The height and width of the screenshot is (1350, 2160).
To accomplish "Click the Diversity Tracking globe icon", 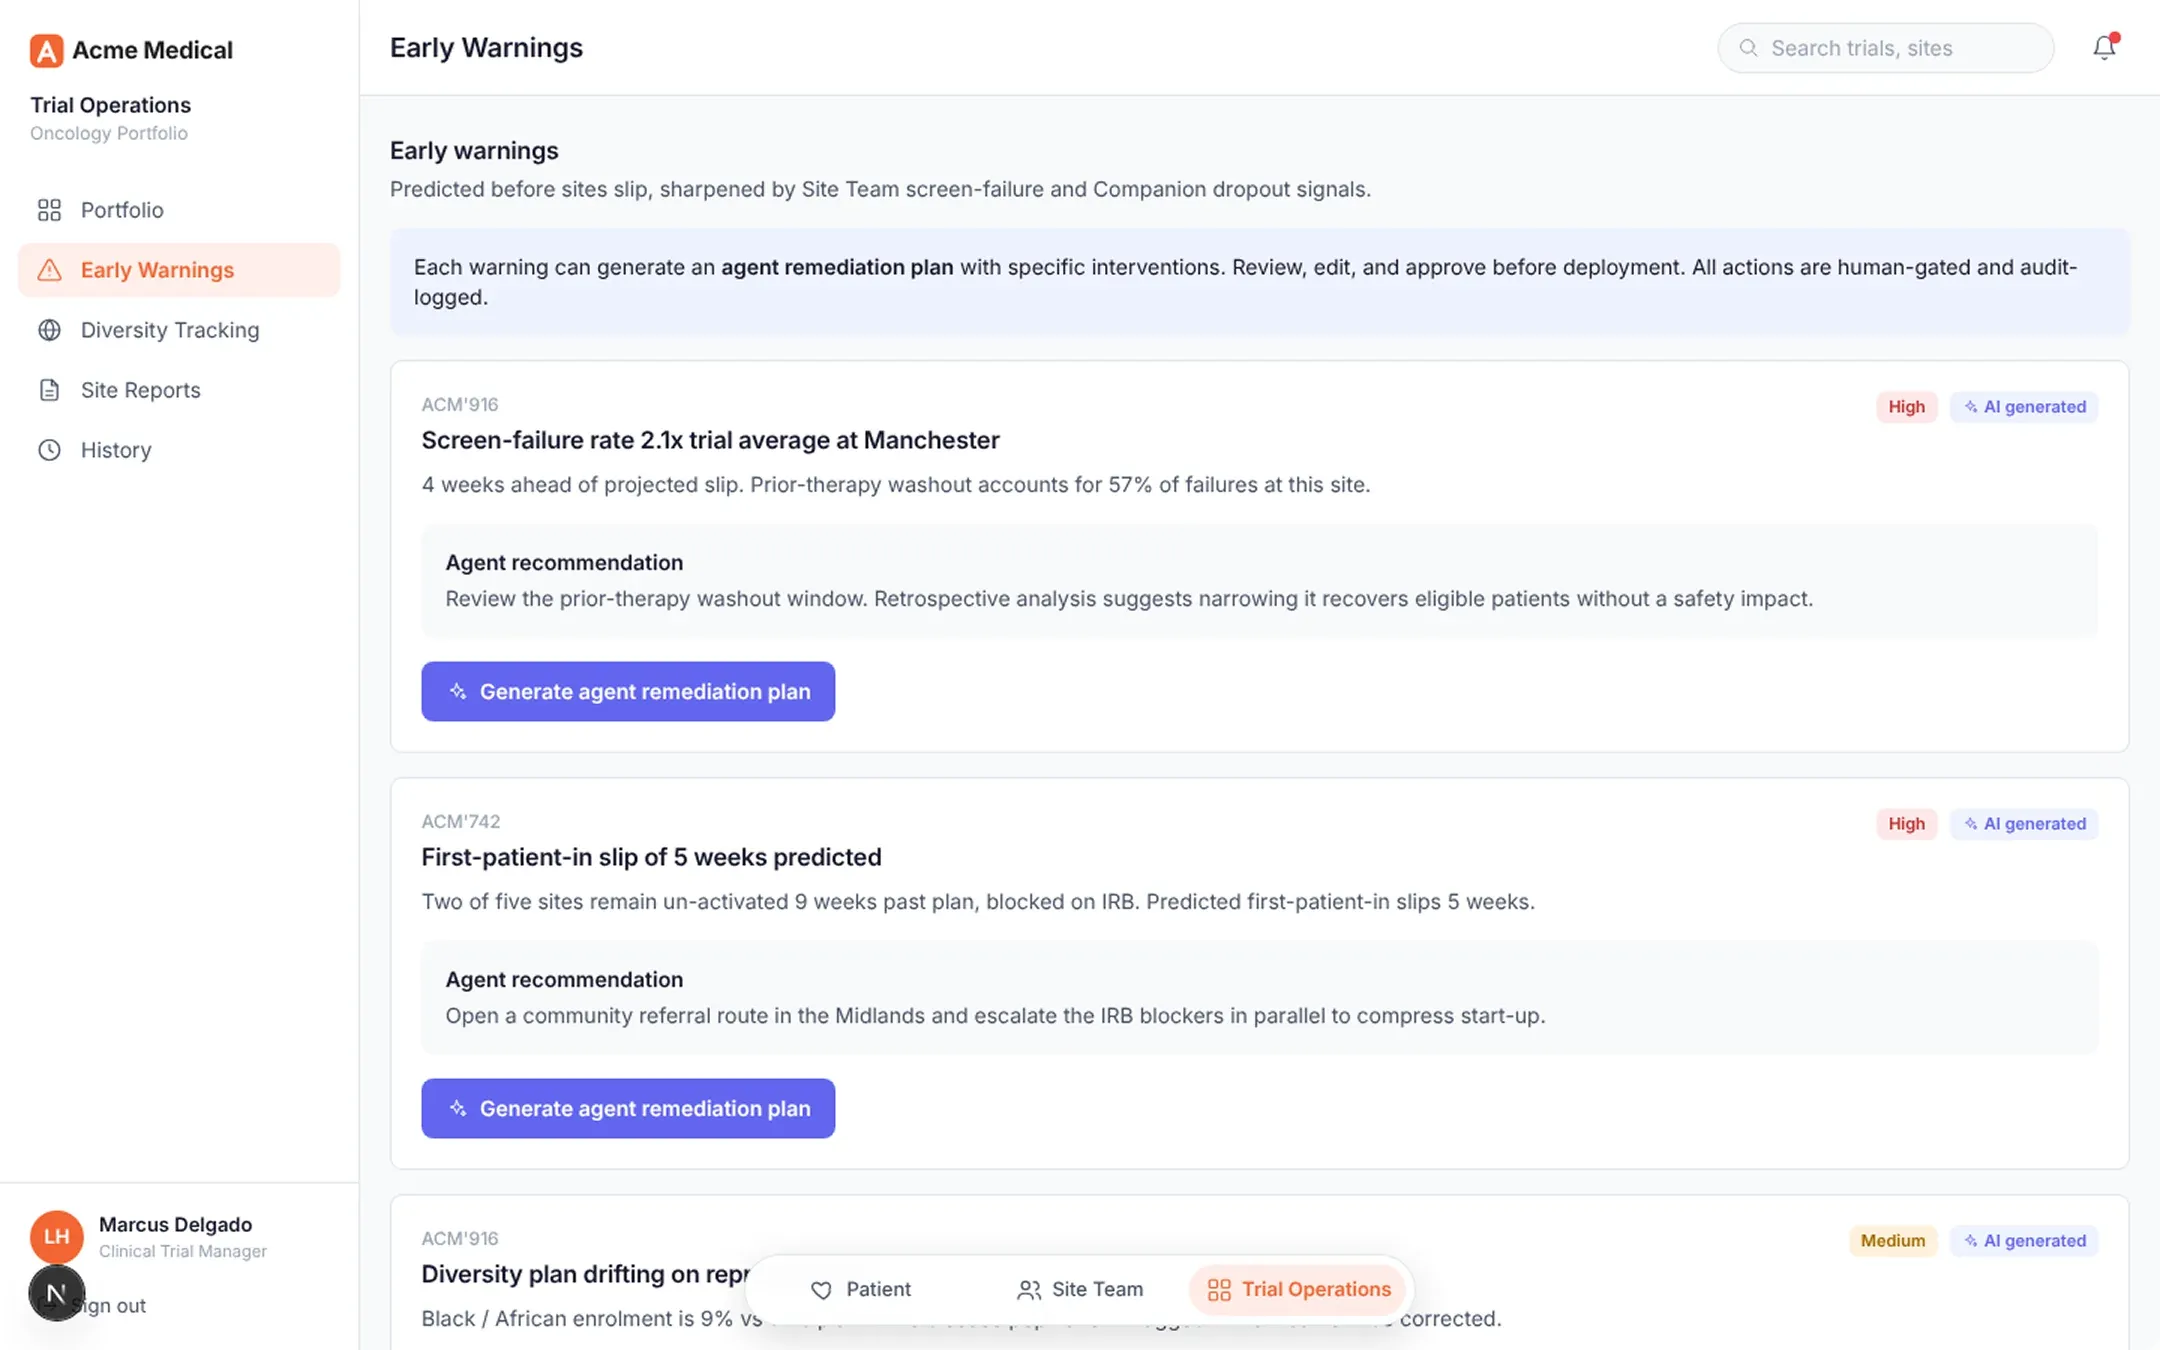I will [x=49, y=330].
